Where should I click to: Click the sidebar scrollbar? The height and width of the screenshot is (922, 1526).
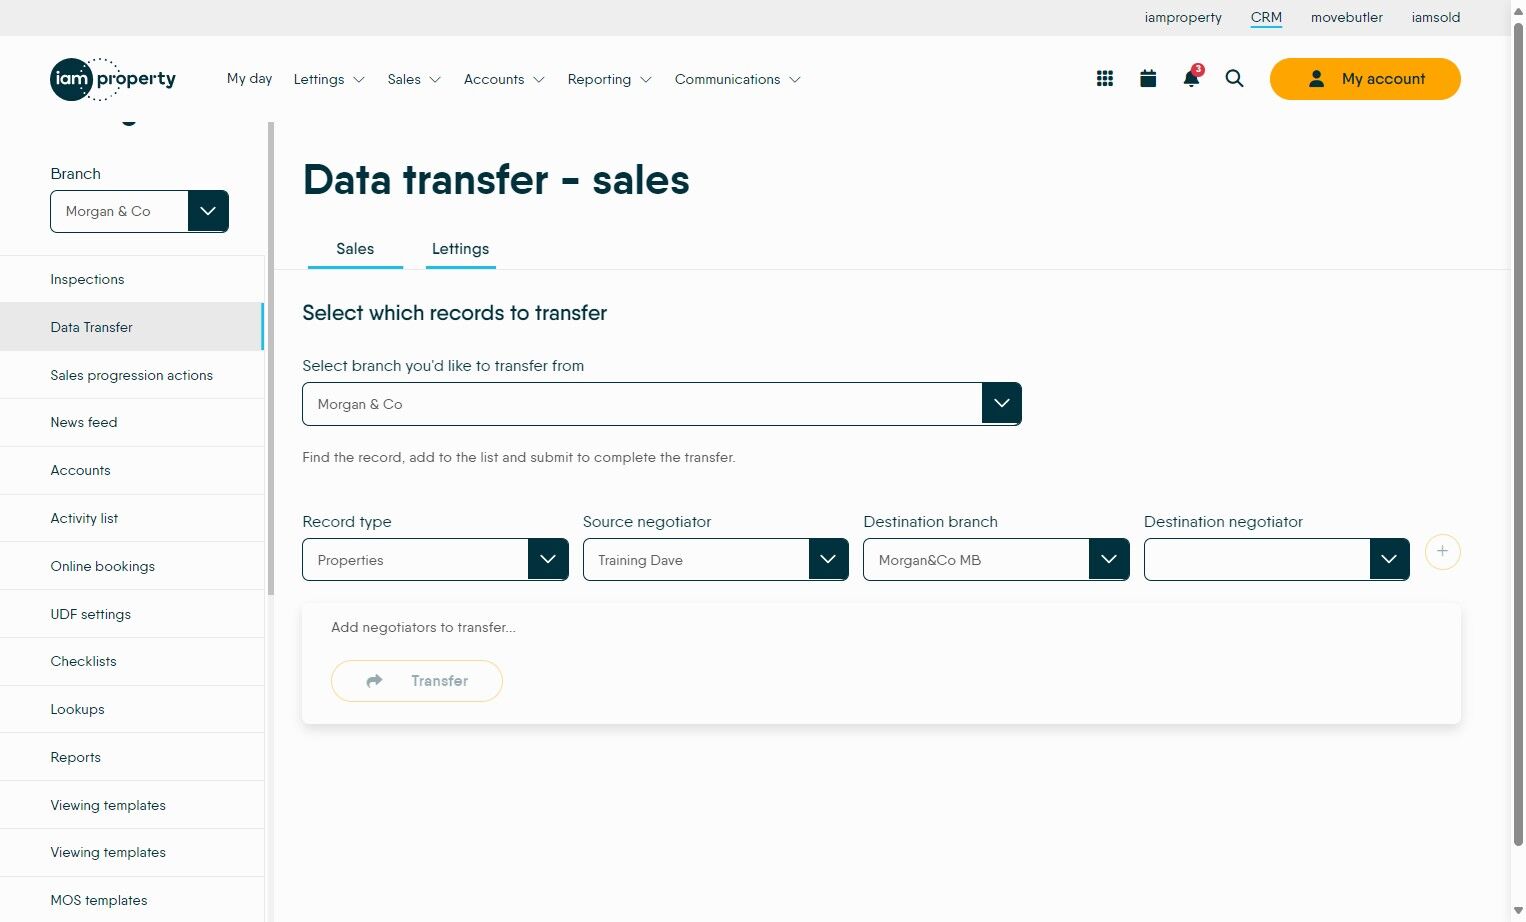270,359
